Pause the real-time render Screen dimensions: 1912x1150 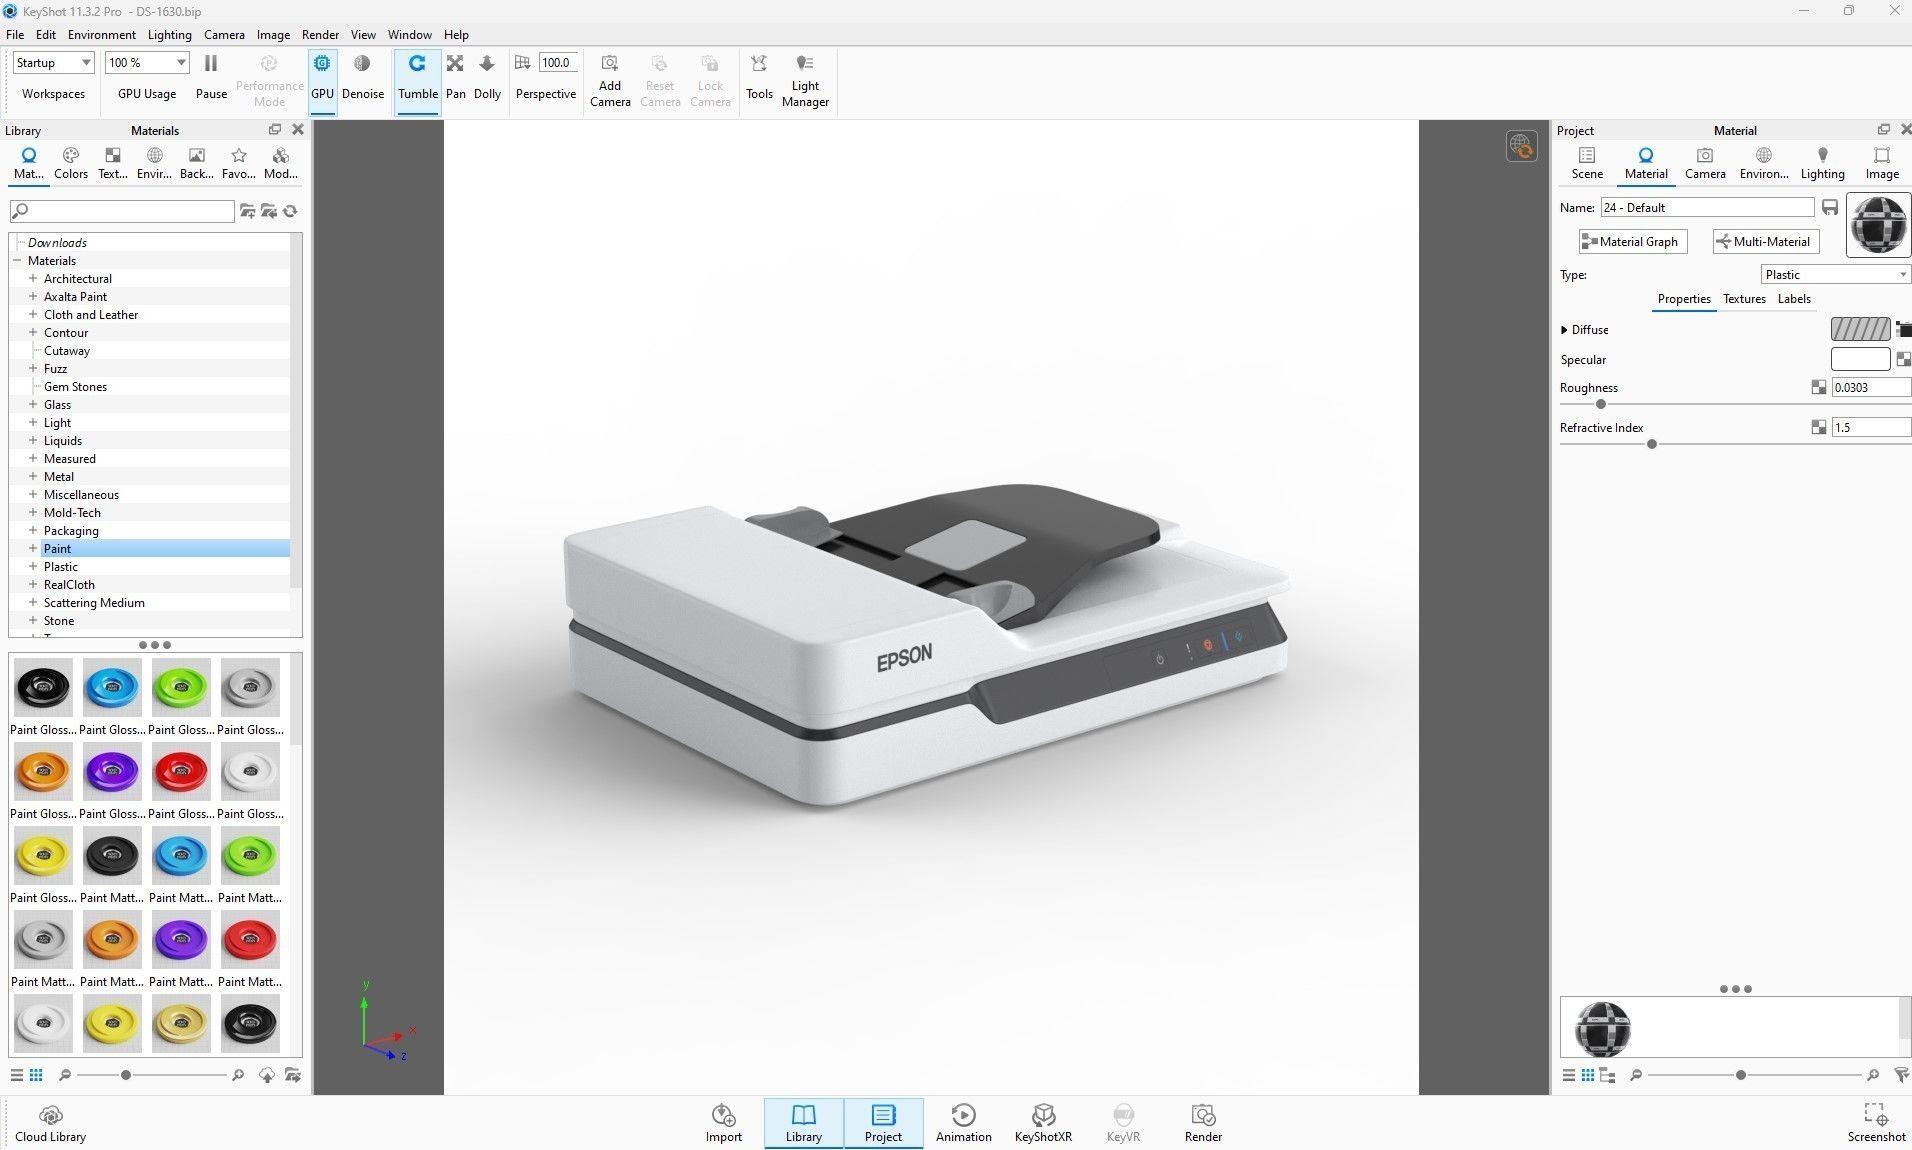tap(211, 77)
